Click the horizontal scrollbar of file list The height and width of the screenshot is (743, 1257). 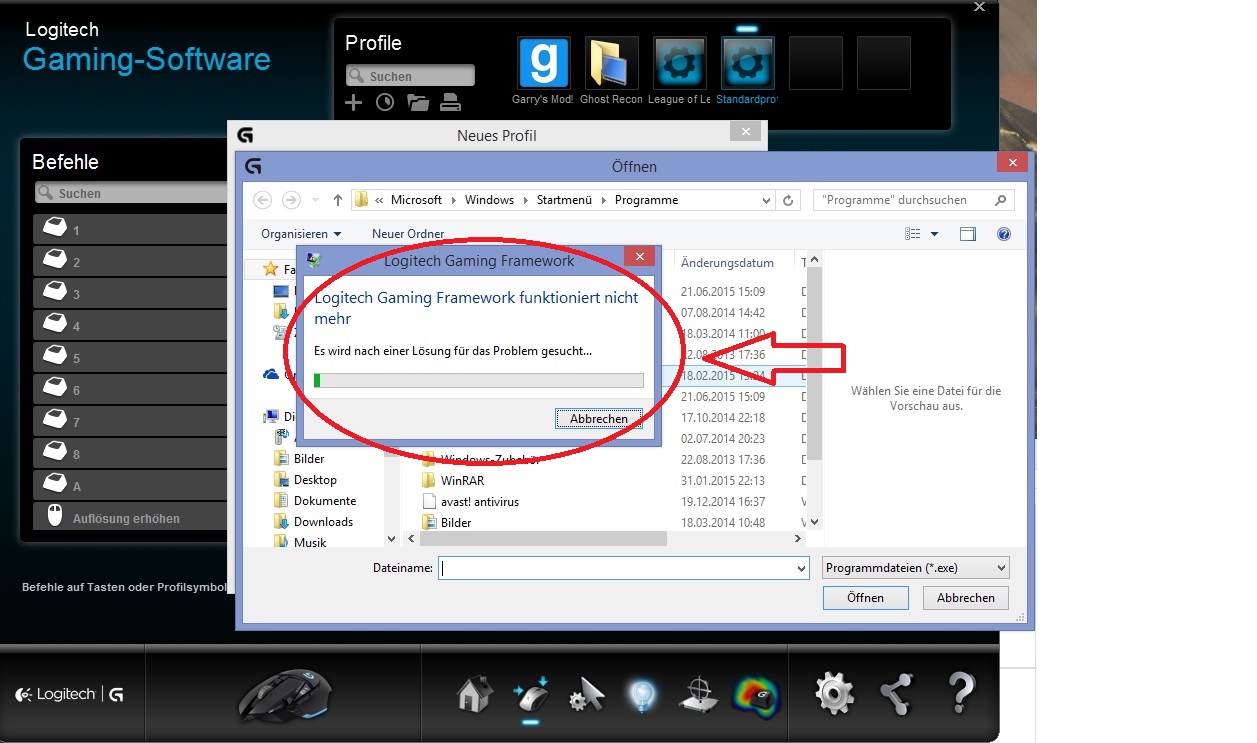603,538
